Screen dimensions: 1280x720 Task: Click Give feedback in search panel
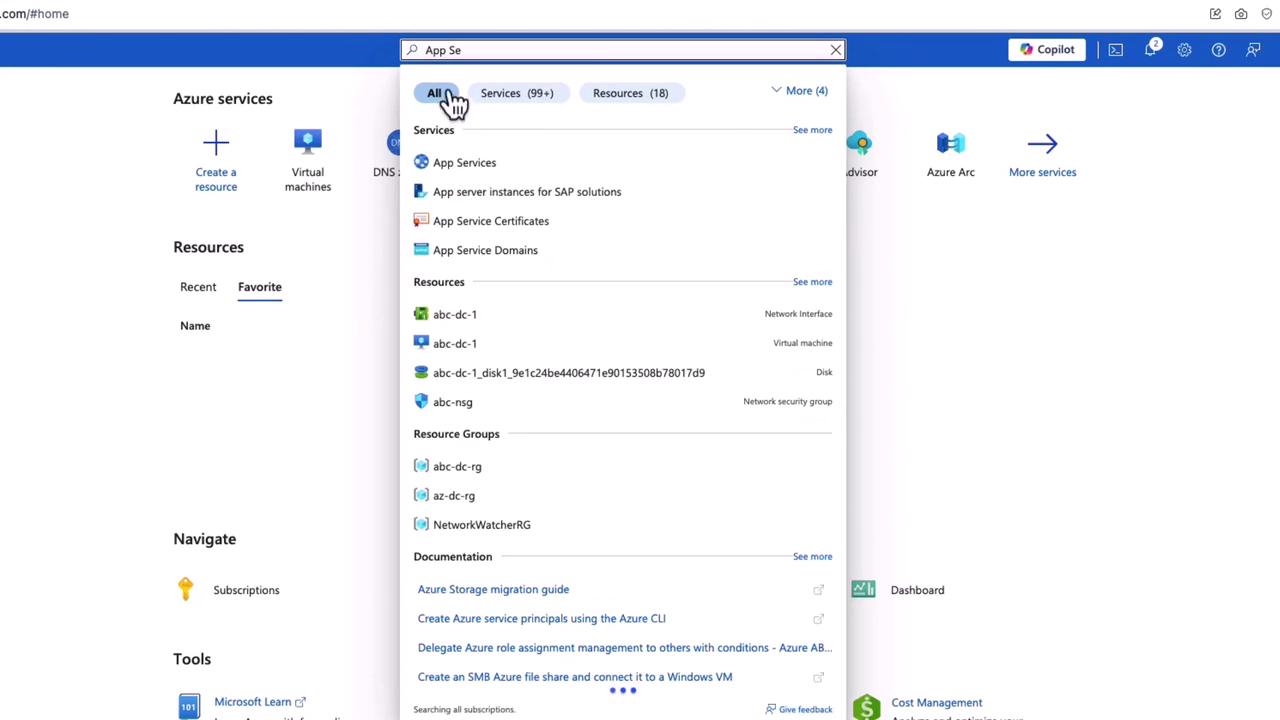pos(799,709)
